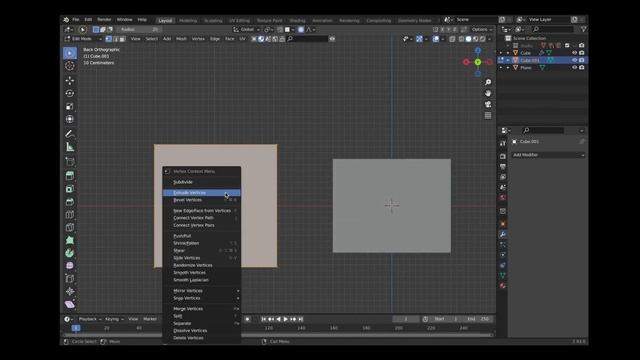Choose Merge Vertices from context menu
This screenshot has height=360, width=640.
pos(202,309)
